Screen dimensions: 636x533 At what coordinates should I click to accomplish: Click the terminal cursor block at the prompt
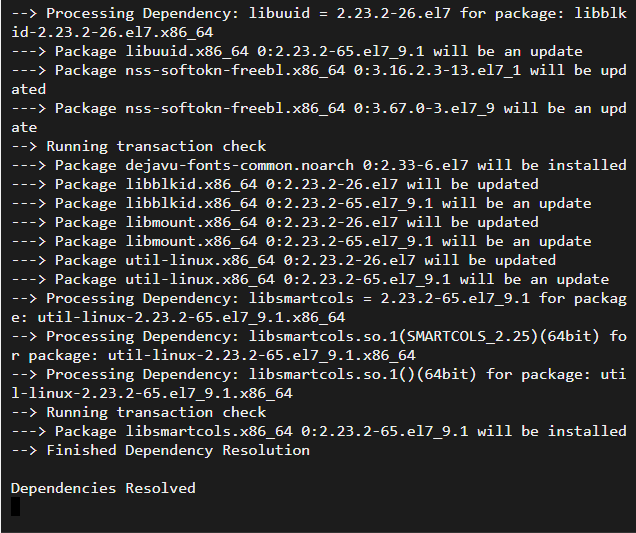15,507
